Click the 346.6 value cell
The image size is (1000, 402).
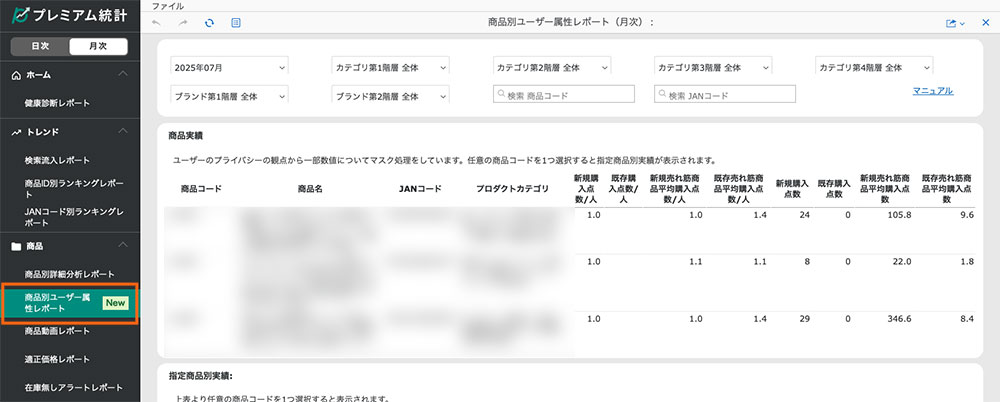[x=901, y=318]
